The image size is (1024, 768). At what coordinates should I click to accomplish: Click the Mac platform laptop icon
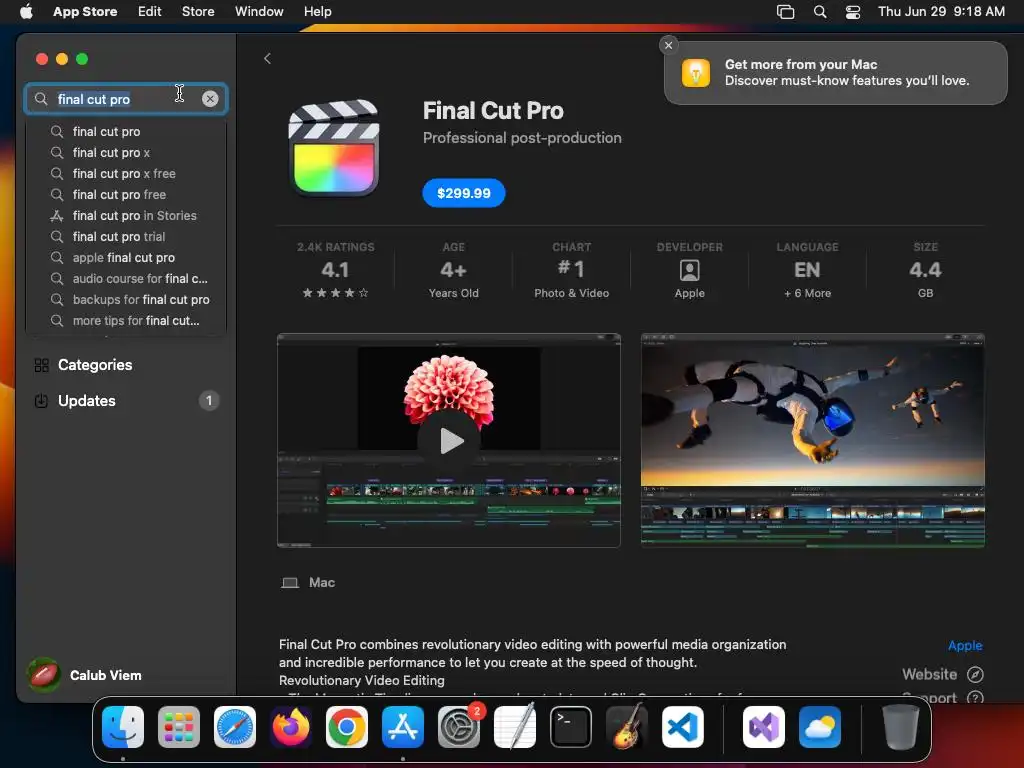[290, 583]
